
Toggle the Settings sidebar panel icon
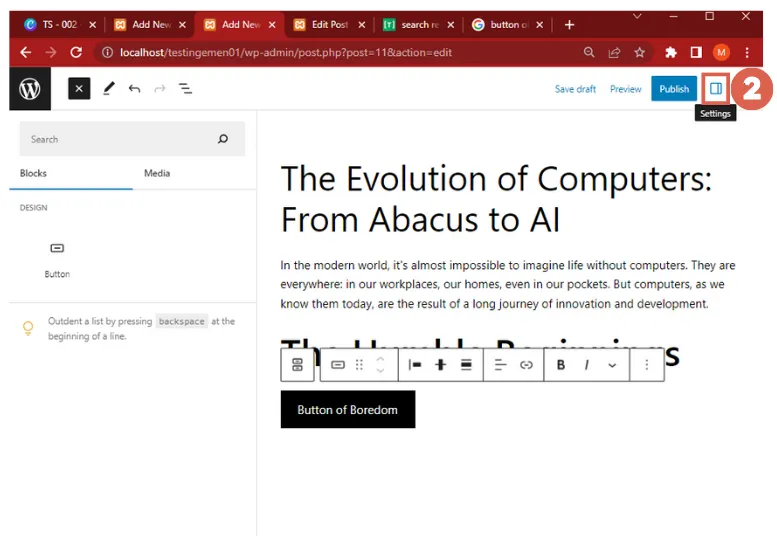(716, 89)
